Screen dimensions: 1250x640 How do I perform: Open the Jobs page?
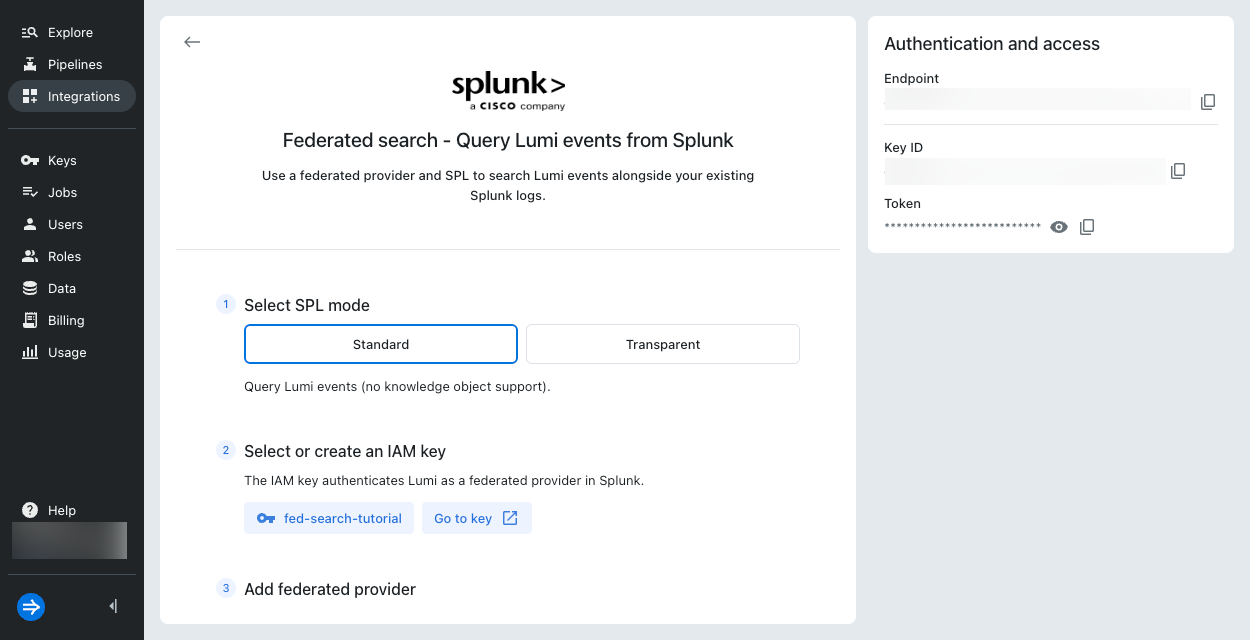71,192
